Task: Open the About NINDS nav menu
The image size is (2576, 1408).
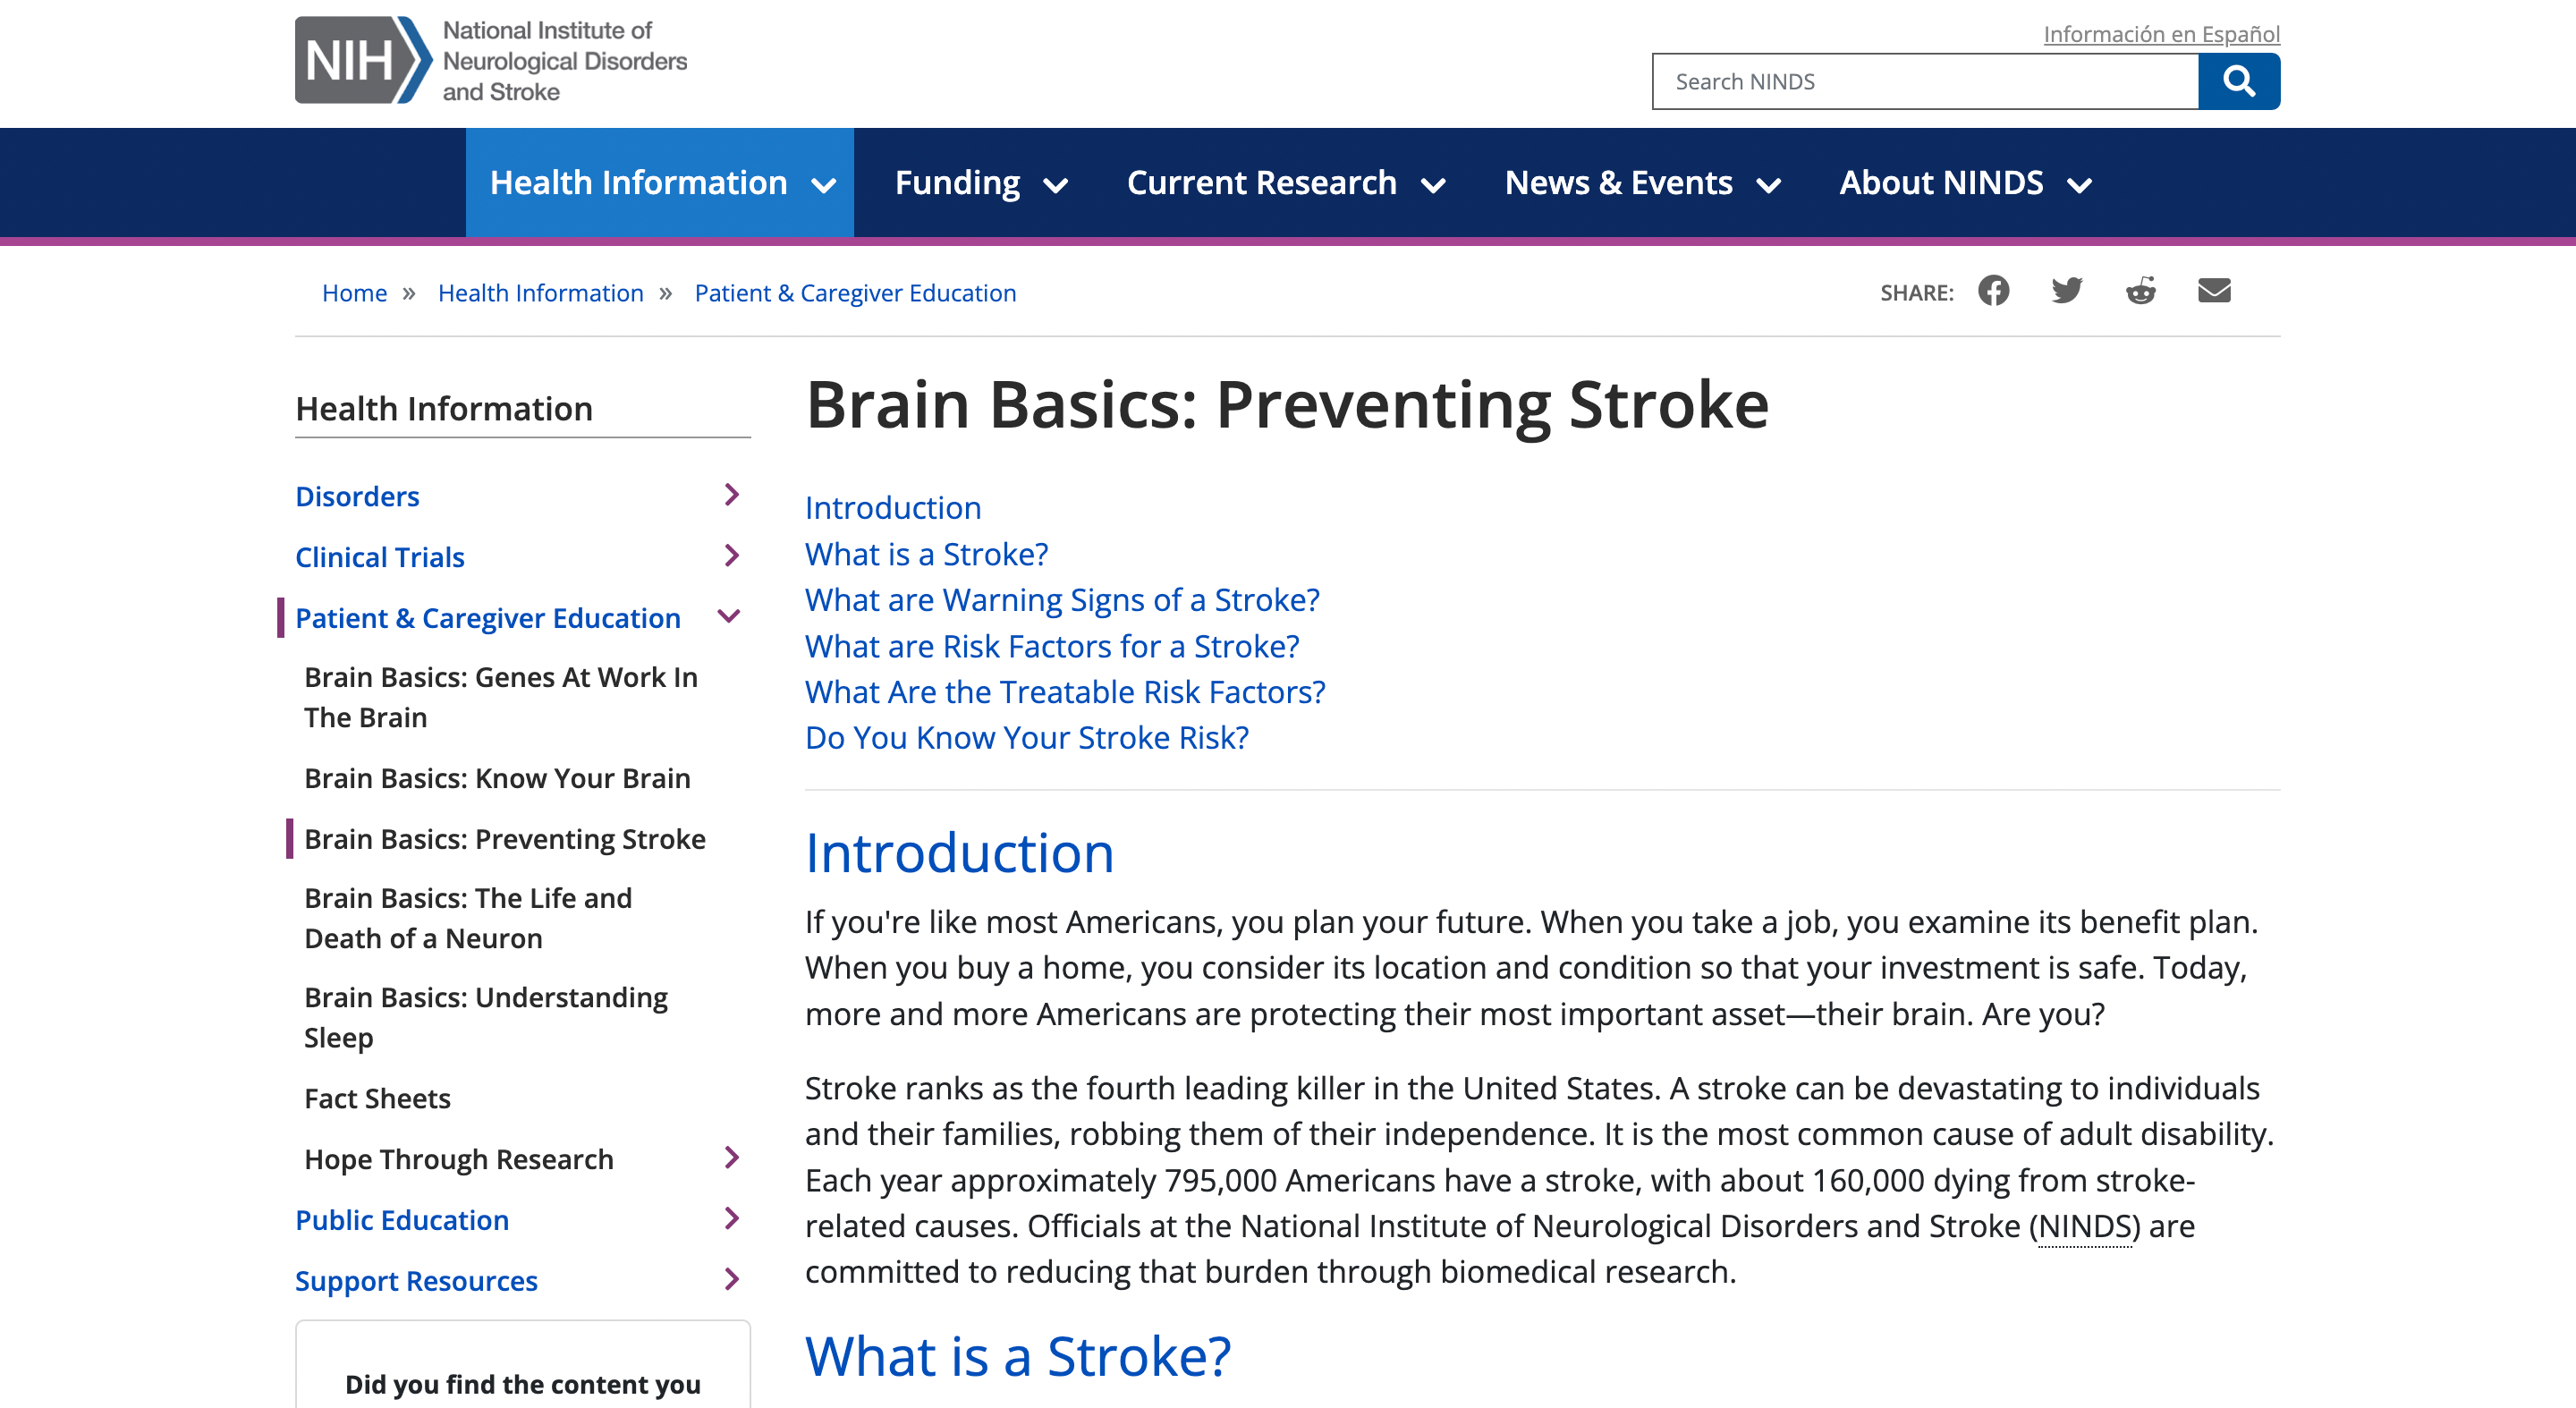Action: 1964,183
